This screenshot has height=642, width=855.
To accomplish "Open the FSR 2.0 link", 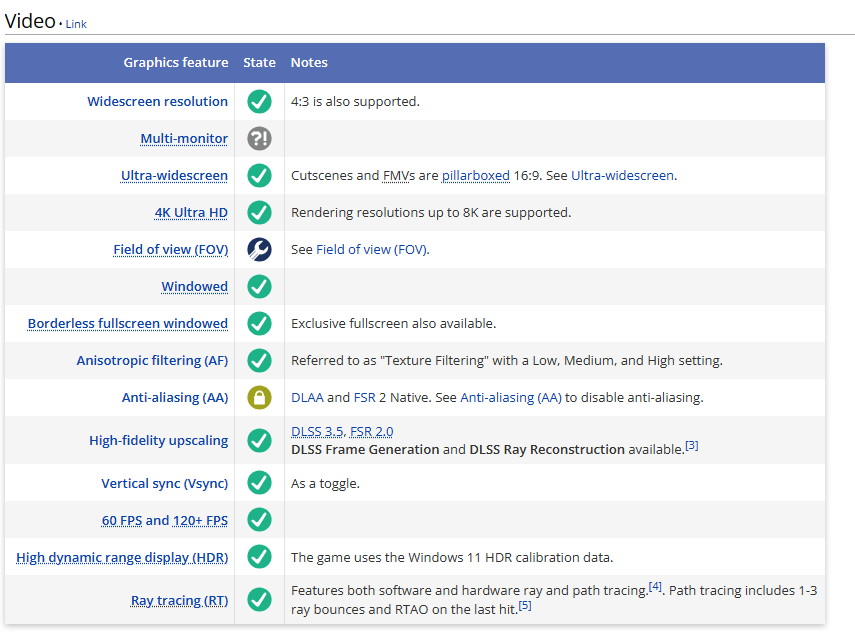I will point(374,432).
